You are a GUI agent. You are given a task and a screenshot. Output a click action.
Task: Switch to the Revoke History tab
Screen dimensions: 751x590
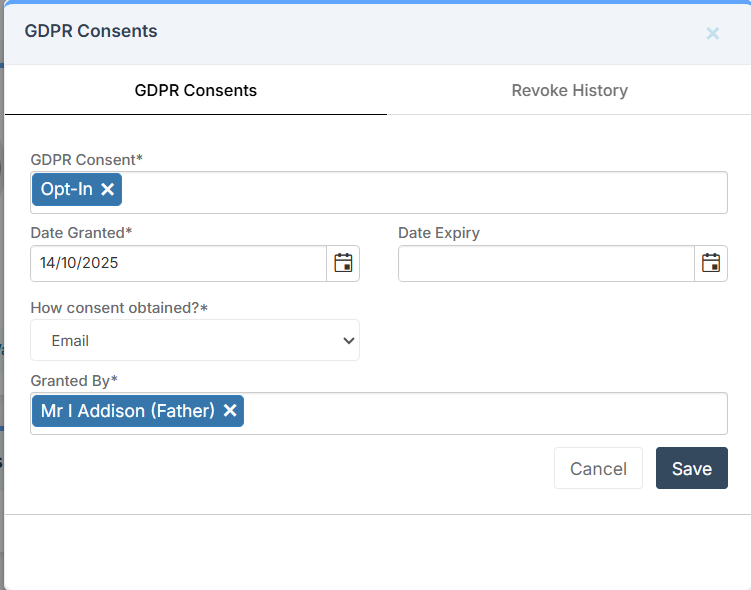click(x=569, y=90)
